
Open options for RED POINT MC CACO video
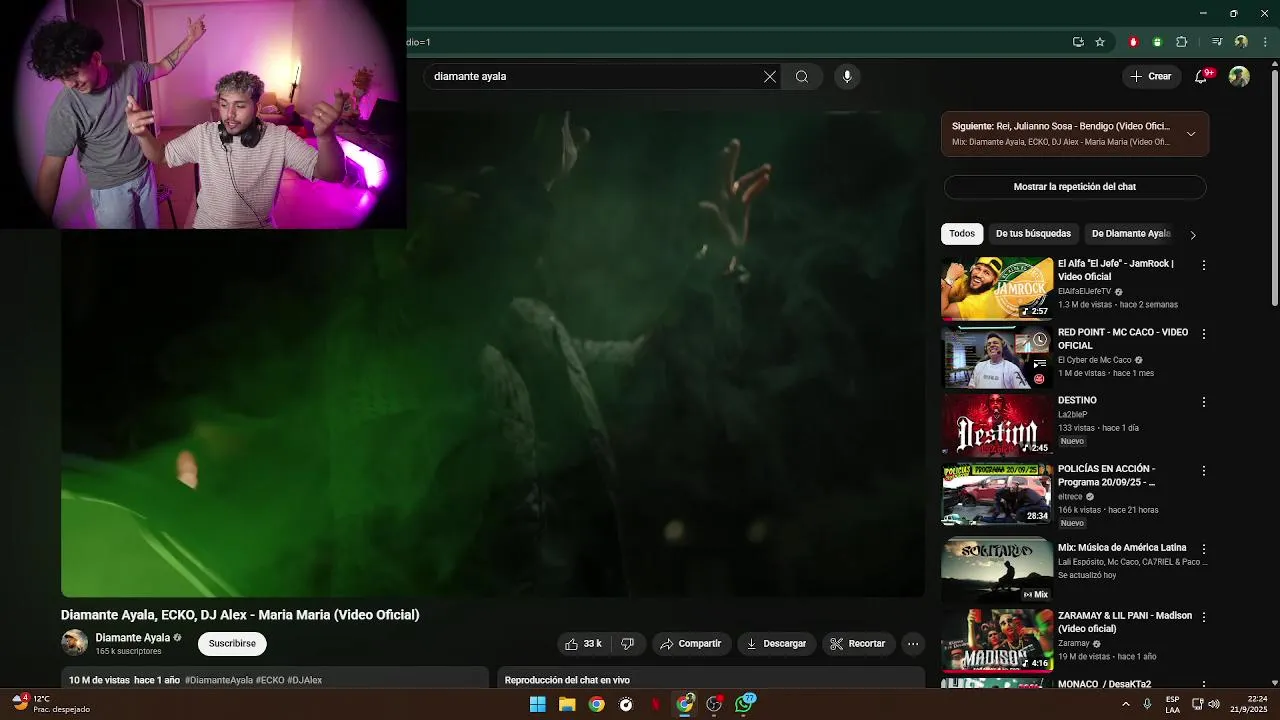coord(1204,334)
